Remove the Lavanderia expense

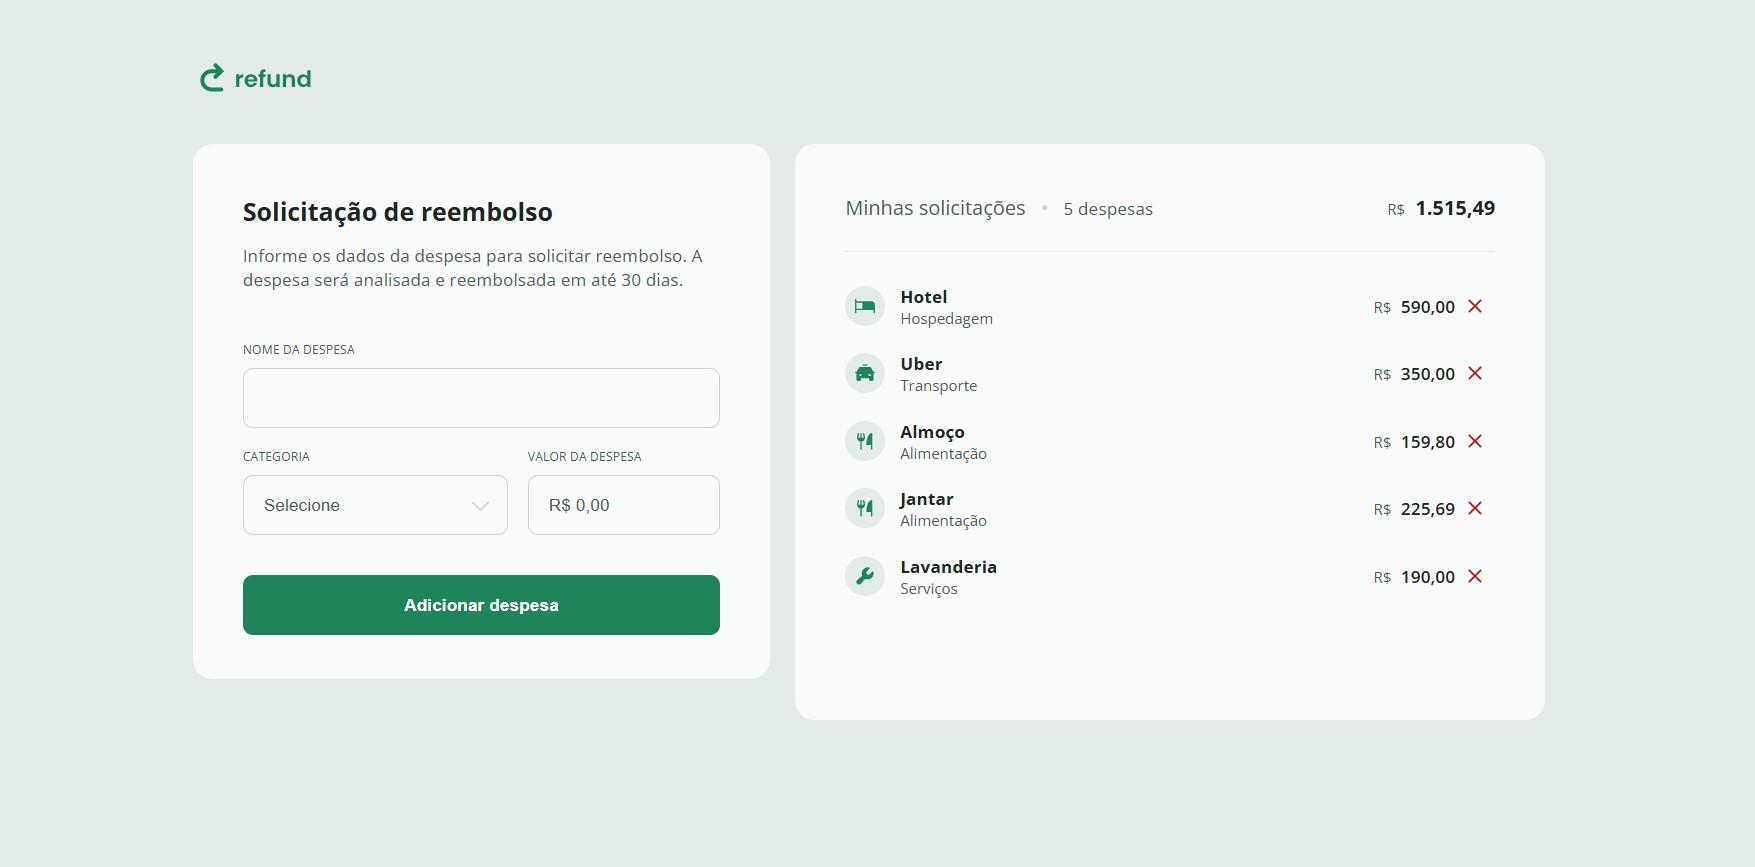pyautogui.click(x=1475, y=576)
